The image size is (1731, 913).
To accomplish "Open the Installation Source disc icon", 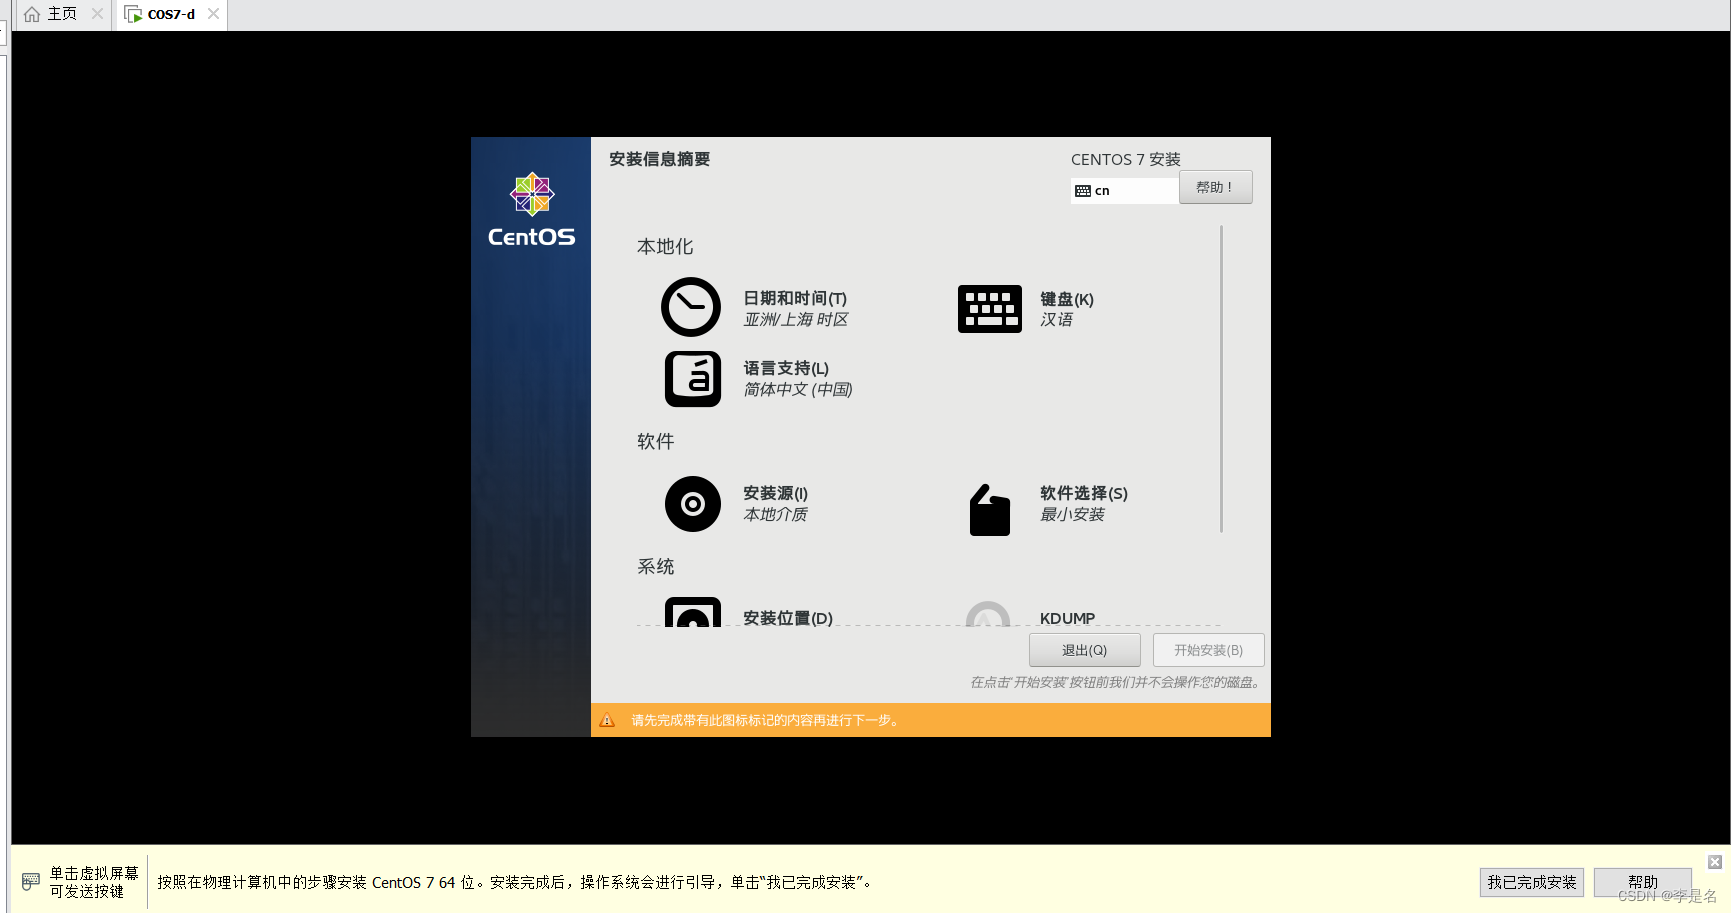I will [x=693, y=504].
